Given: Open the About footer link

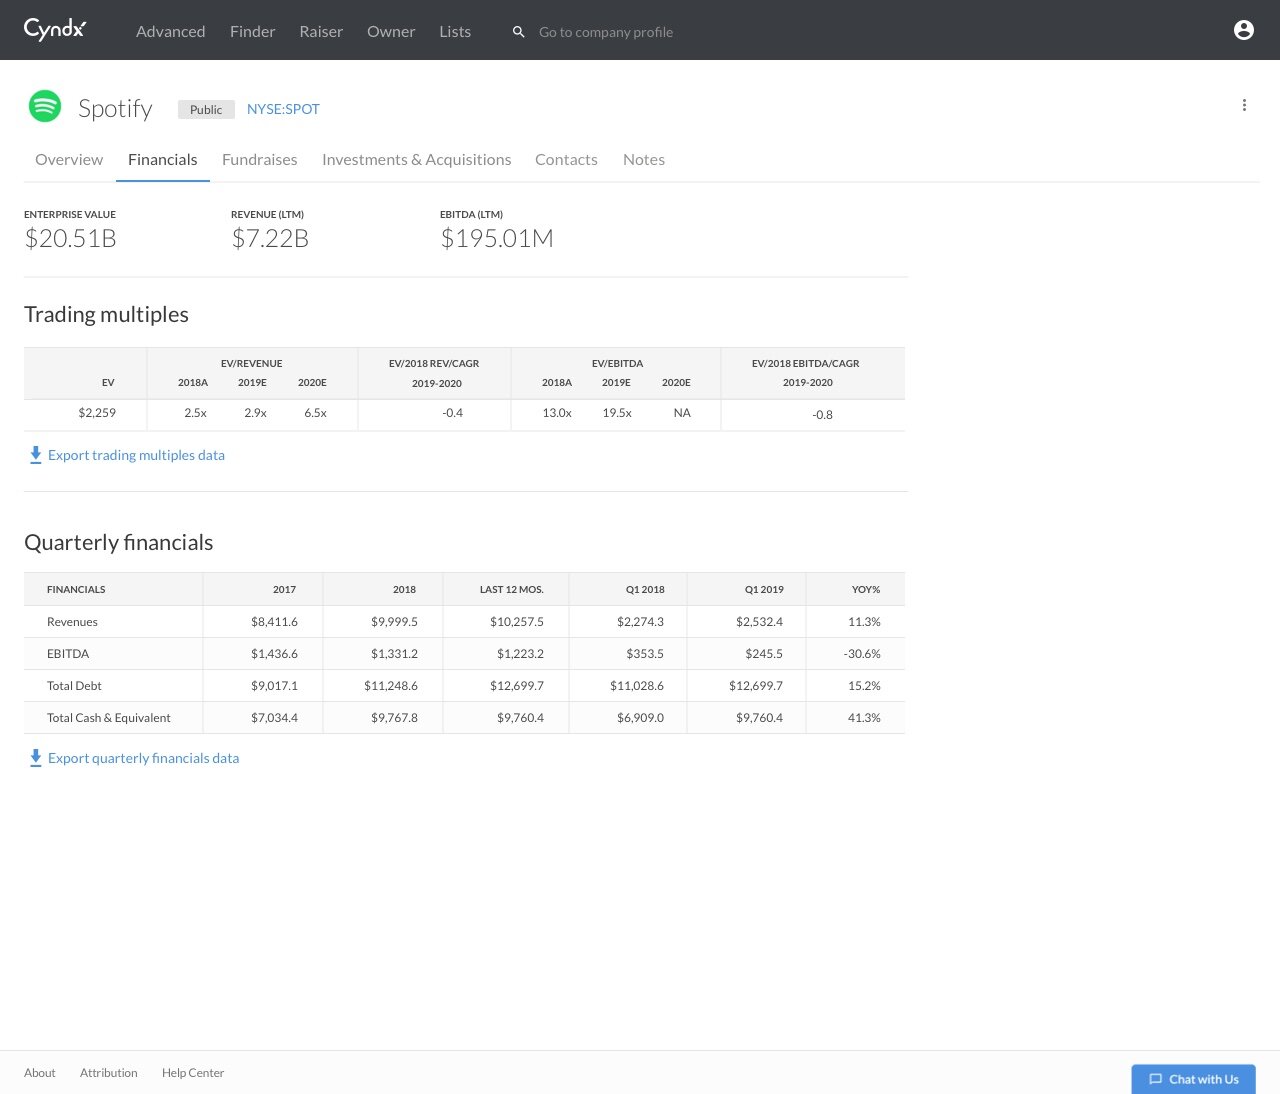Looking at the screenshot, I should tap(40, 1073).
